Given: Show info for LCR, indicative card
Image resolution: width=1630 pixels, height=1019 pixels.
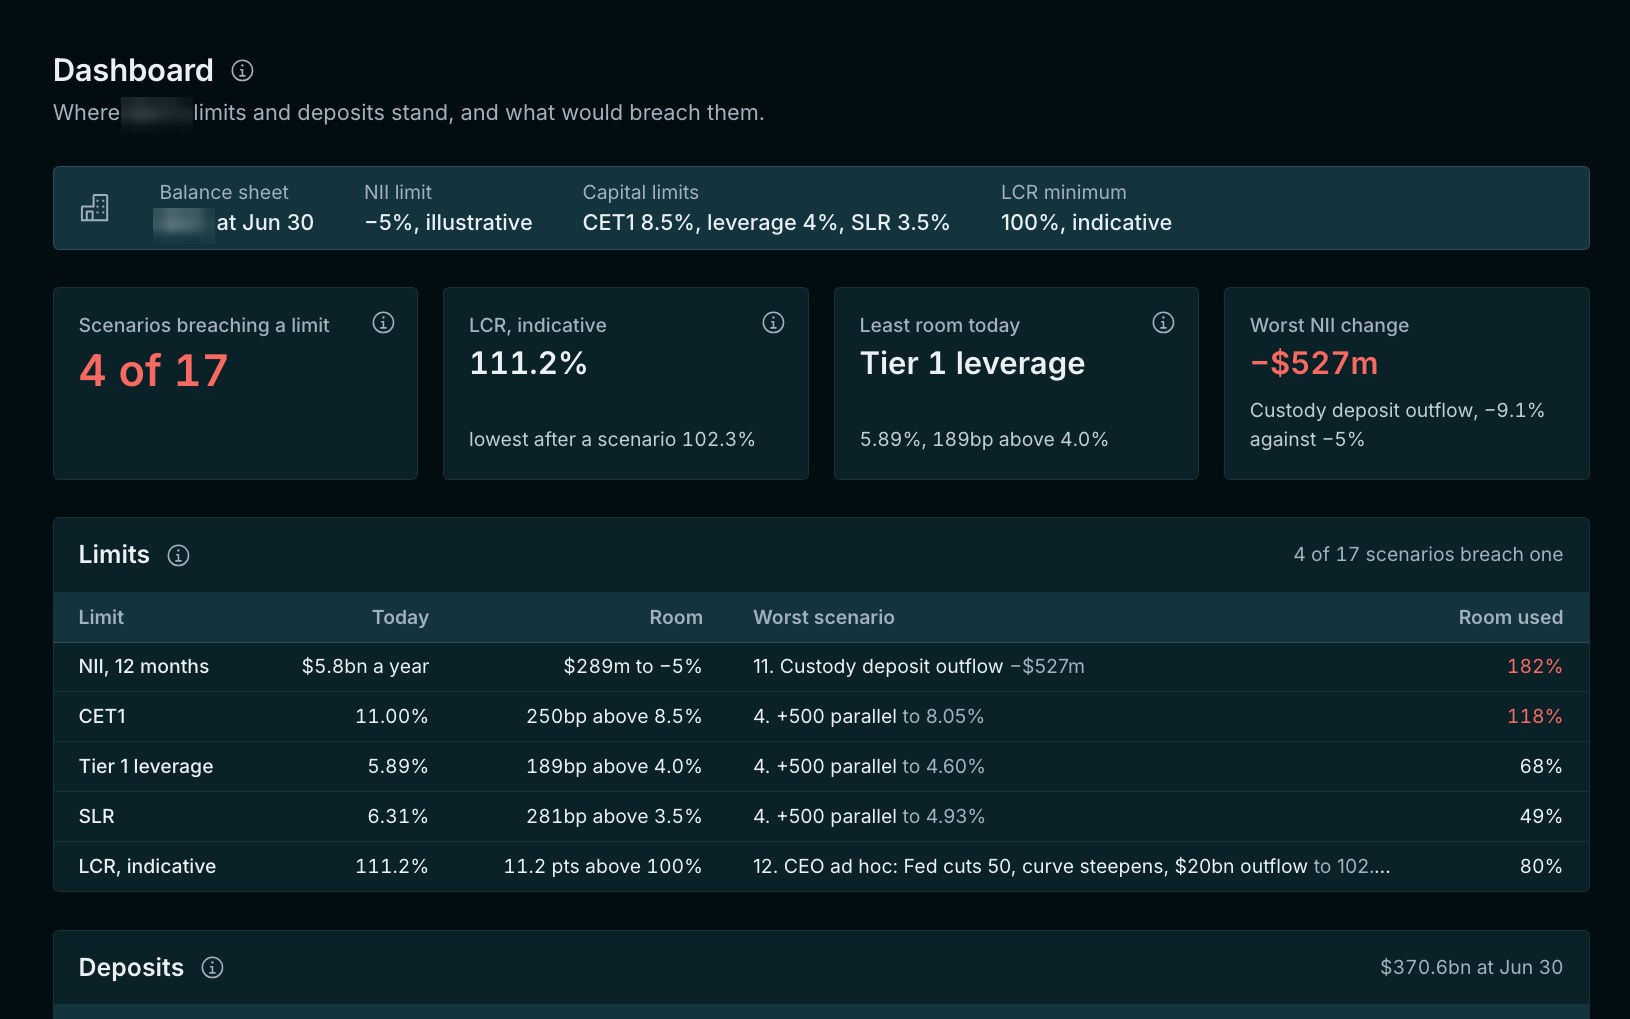Looking at the screenshot, I should click(x=773, y=322).
